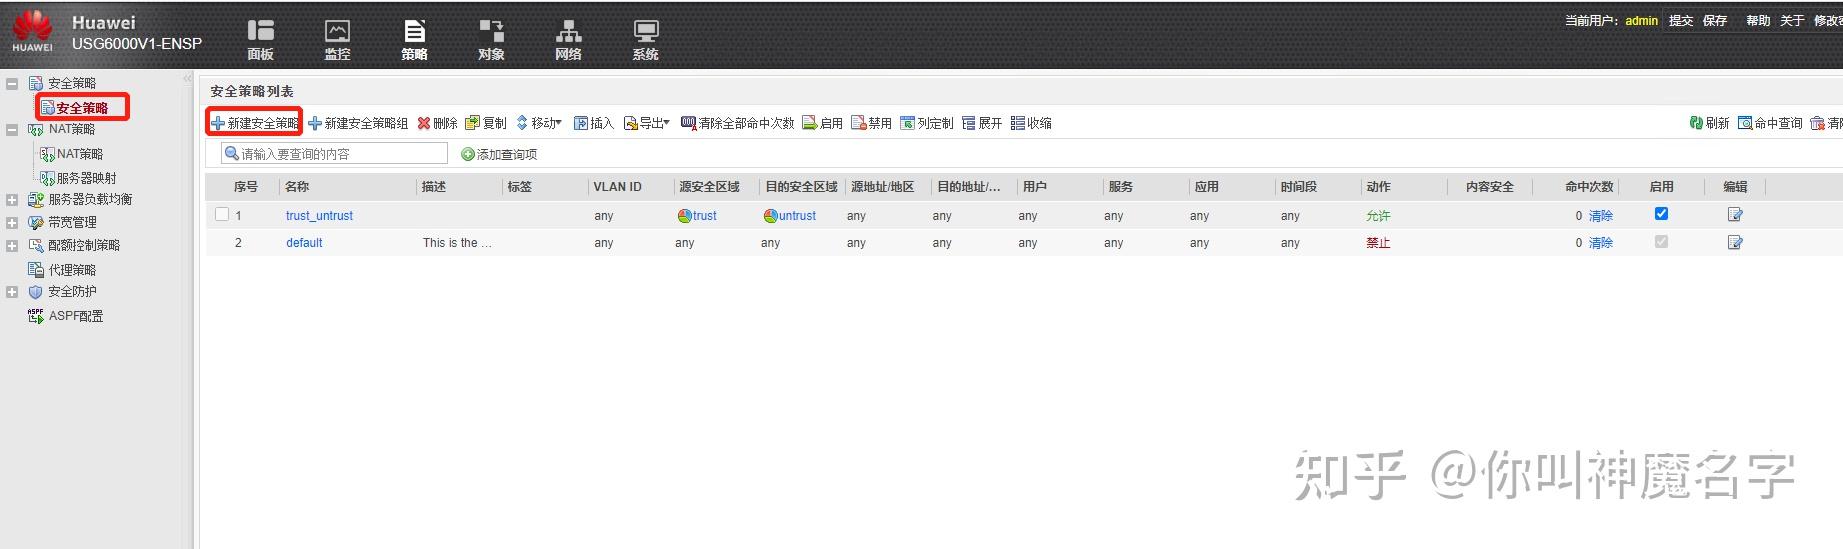The image size is (1843, 549).
Task: Expand the 服务器负载均衡 tree node
Action: coord(12,199)
